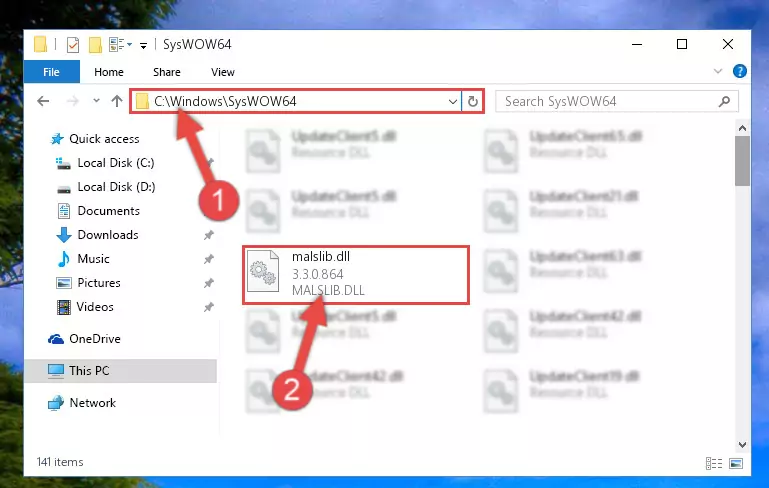Image resolution: width=769 pixels, height=488 pixels.
Task: Open Documents in the sidebar
Action: click(x=108, y=211)
